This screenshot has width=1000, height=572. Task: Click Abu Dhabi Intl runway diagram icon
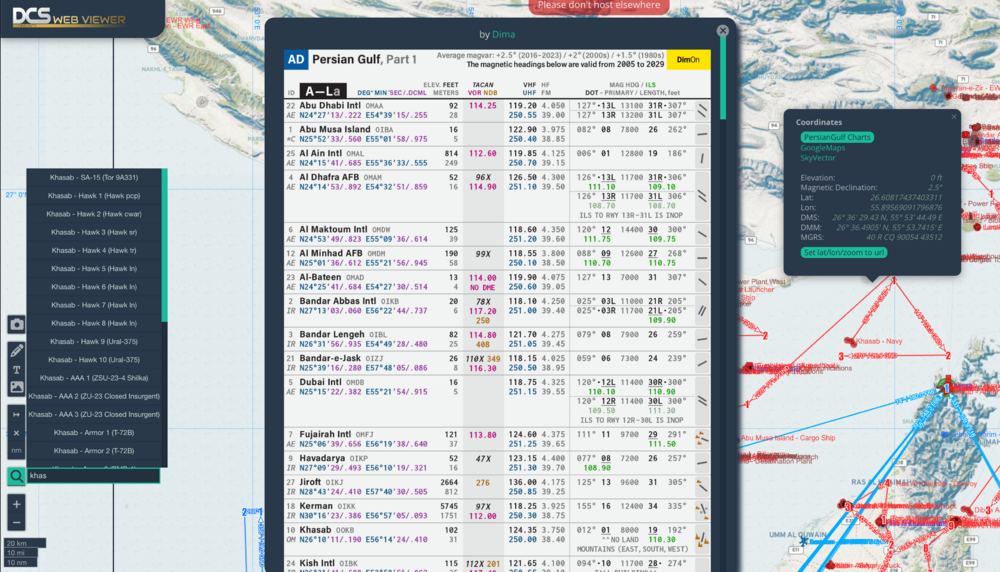click(702, 111)
